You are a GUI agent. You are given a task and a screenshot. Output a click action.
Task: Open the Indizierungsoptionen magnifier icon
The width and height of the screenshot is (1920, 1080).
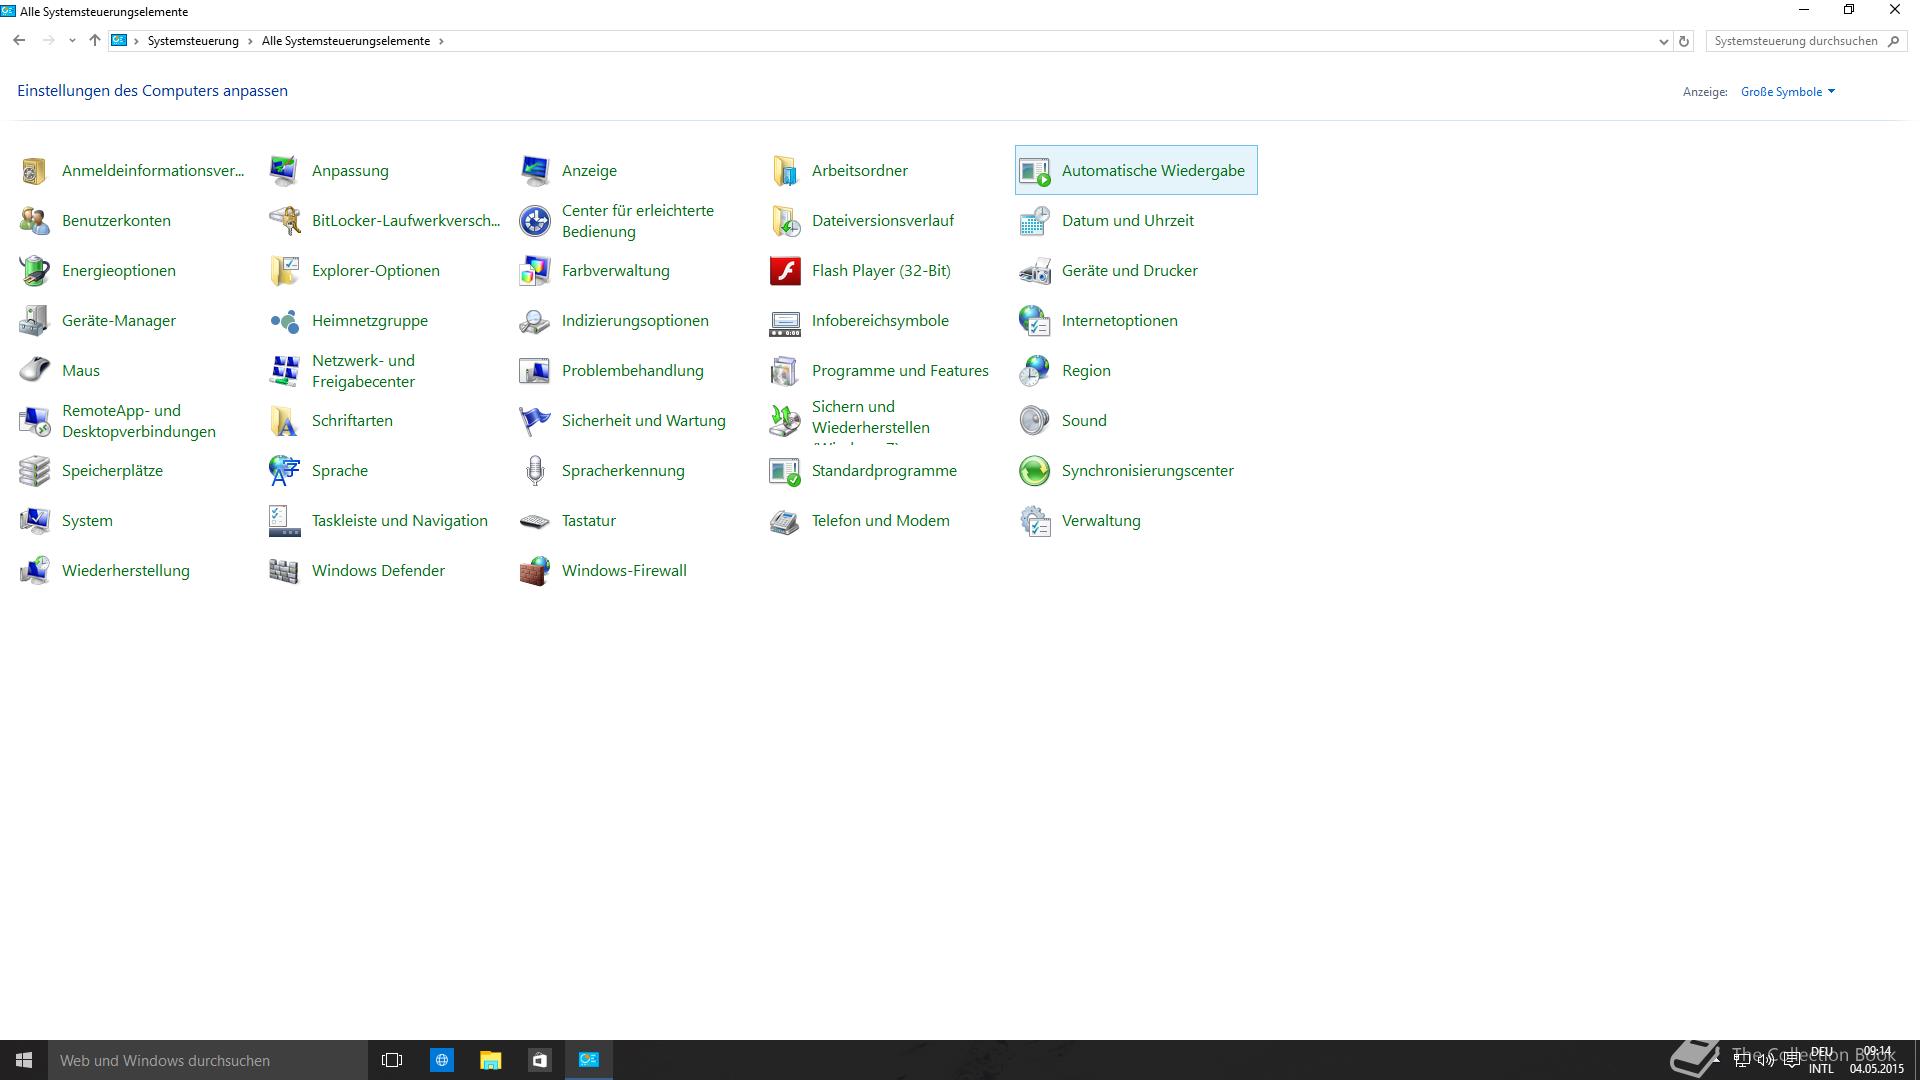pos(534,321)
